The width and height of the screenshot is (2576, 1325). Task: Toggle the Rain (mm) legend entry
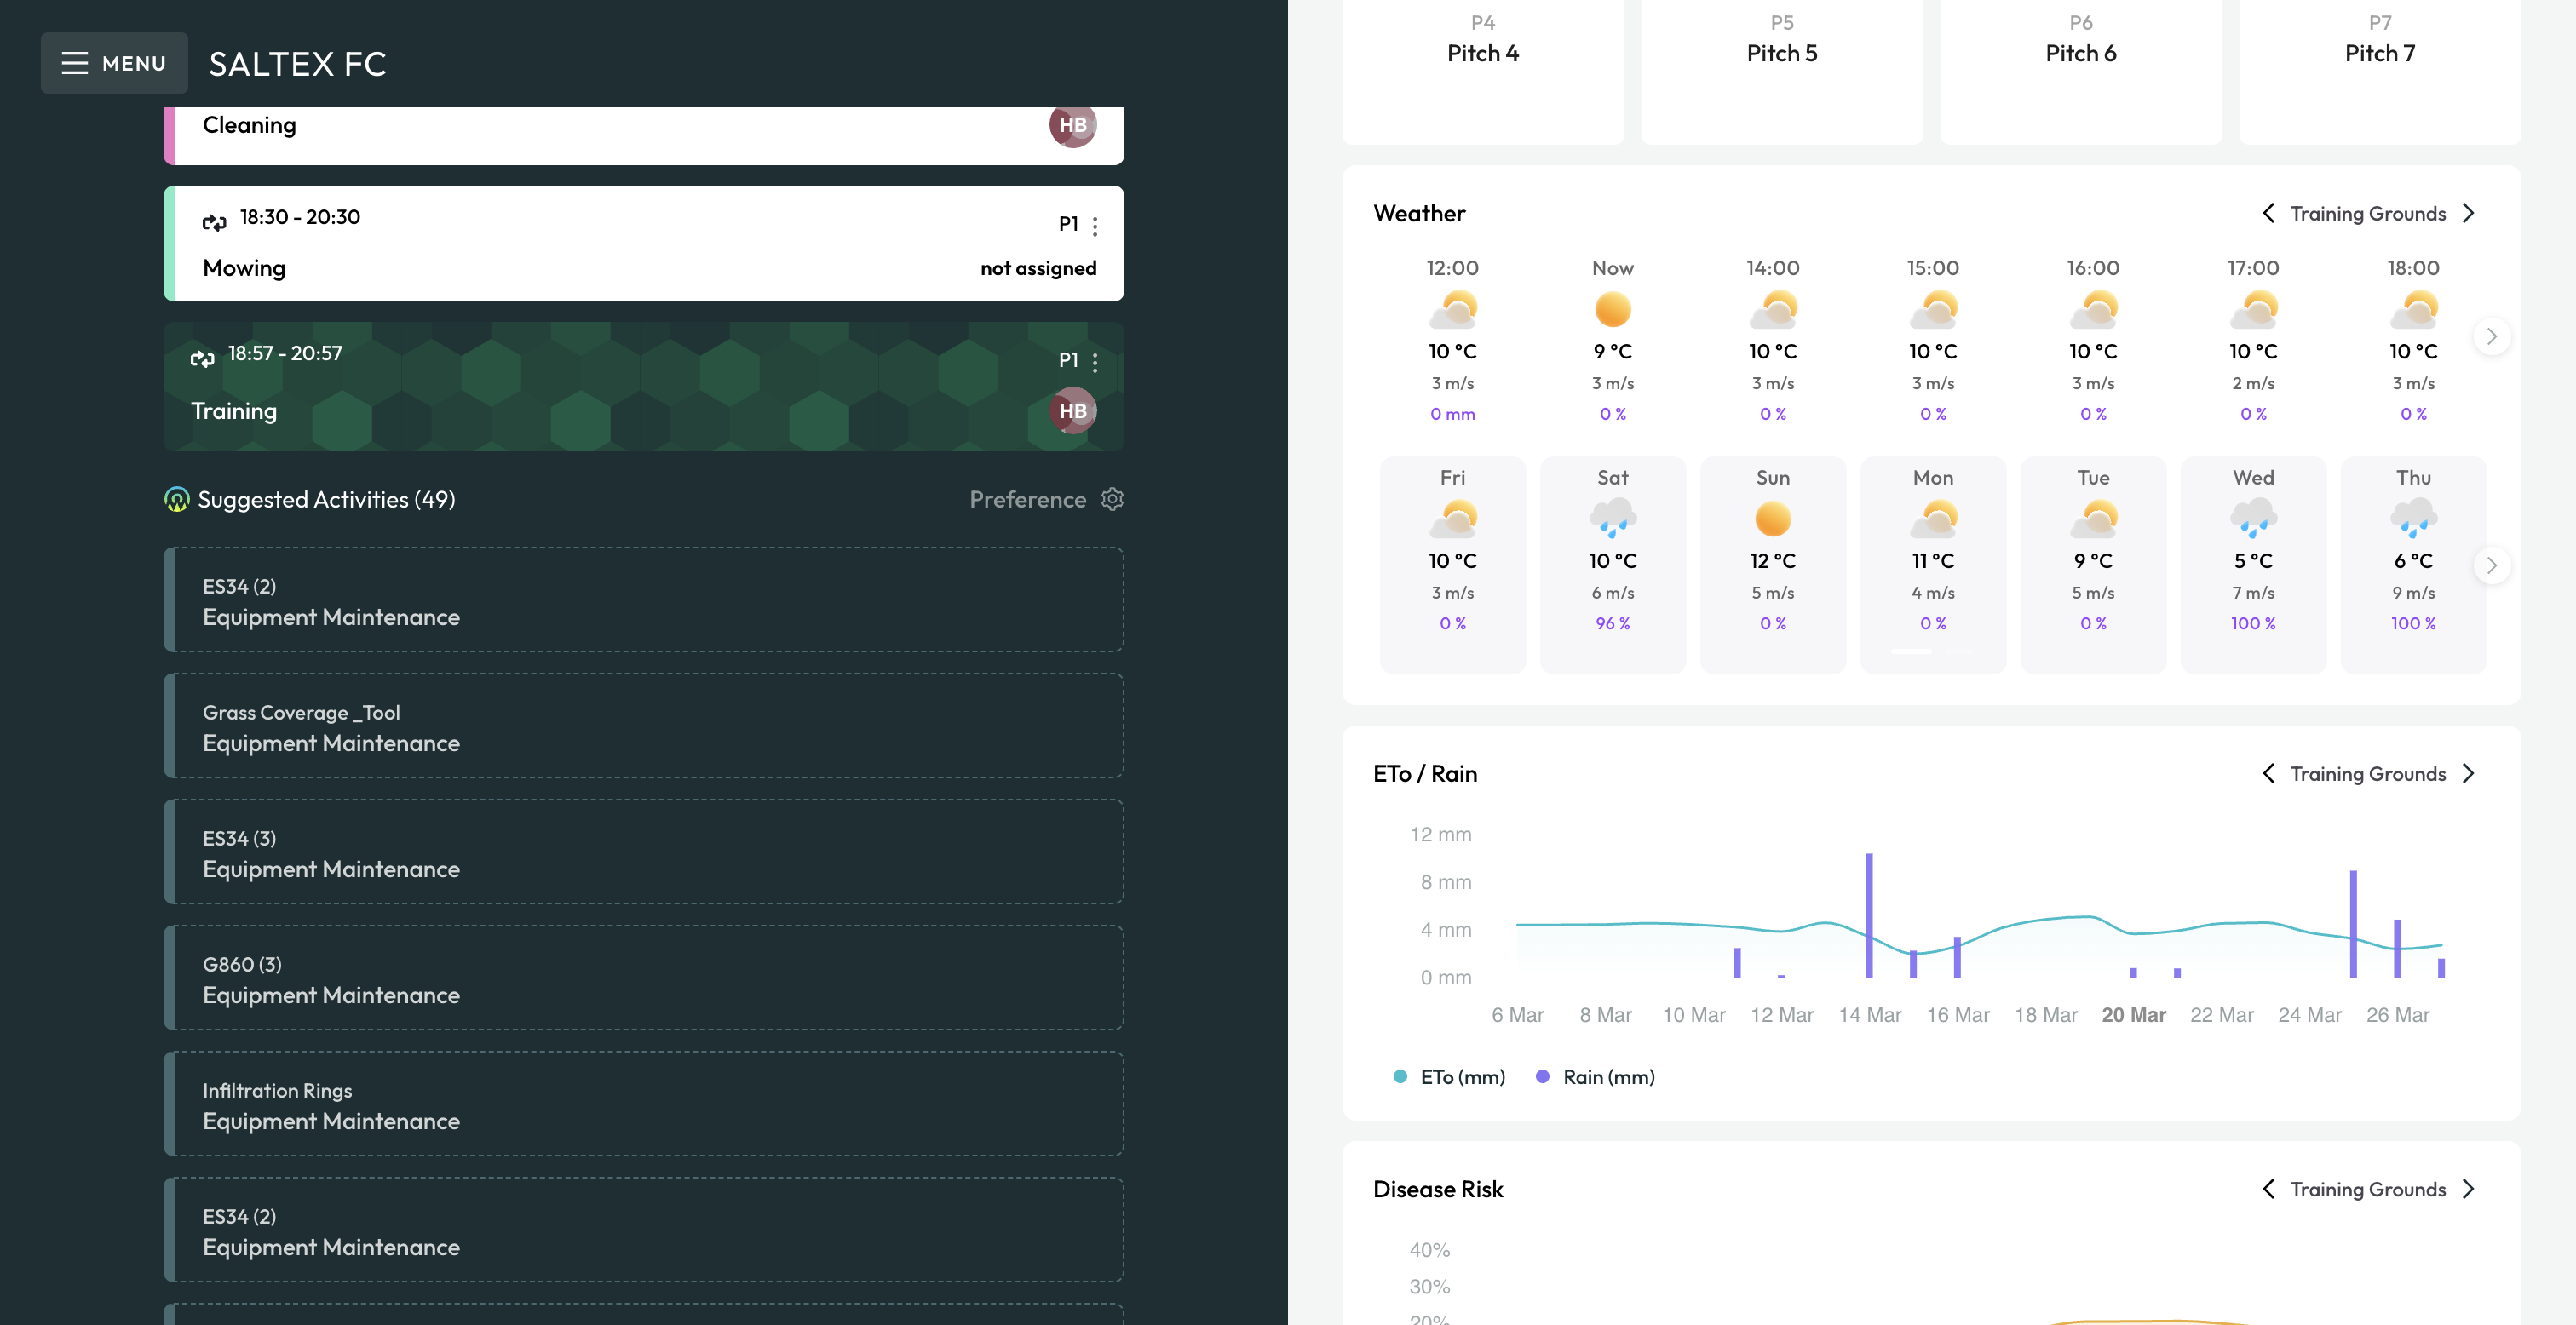pyautogui.click(x=1593, y=1076)
